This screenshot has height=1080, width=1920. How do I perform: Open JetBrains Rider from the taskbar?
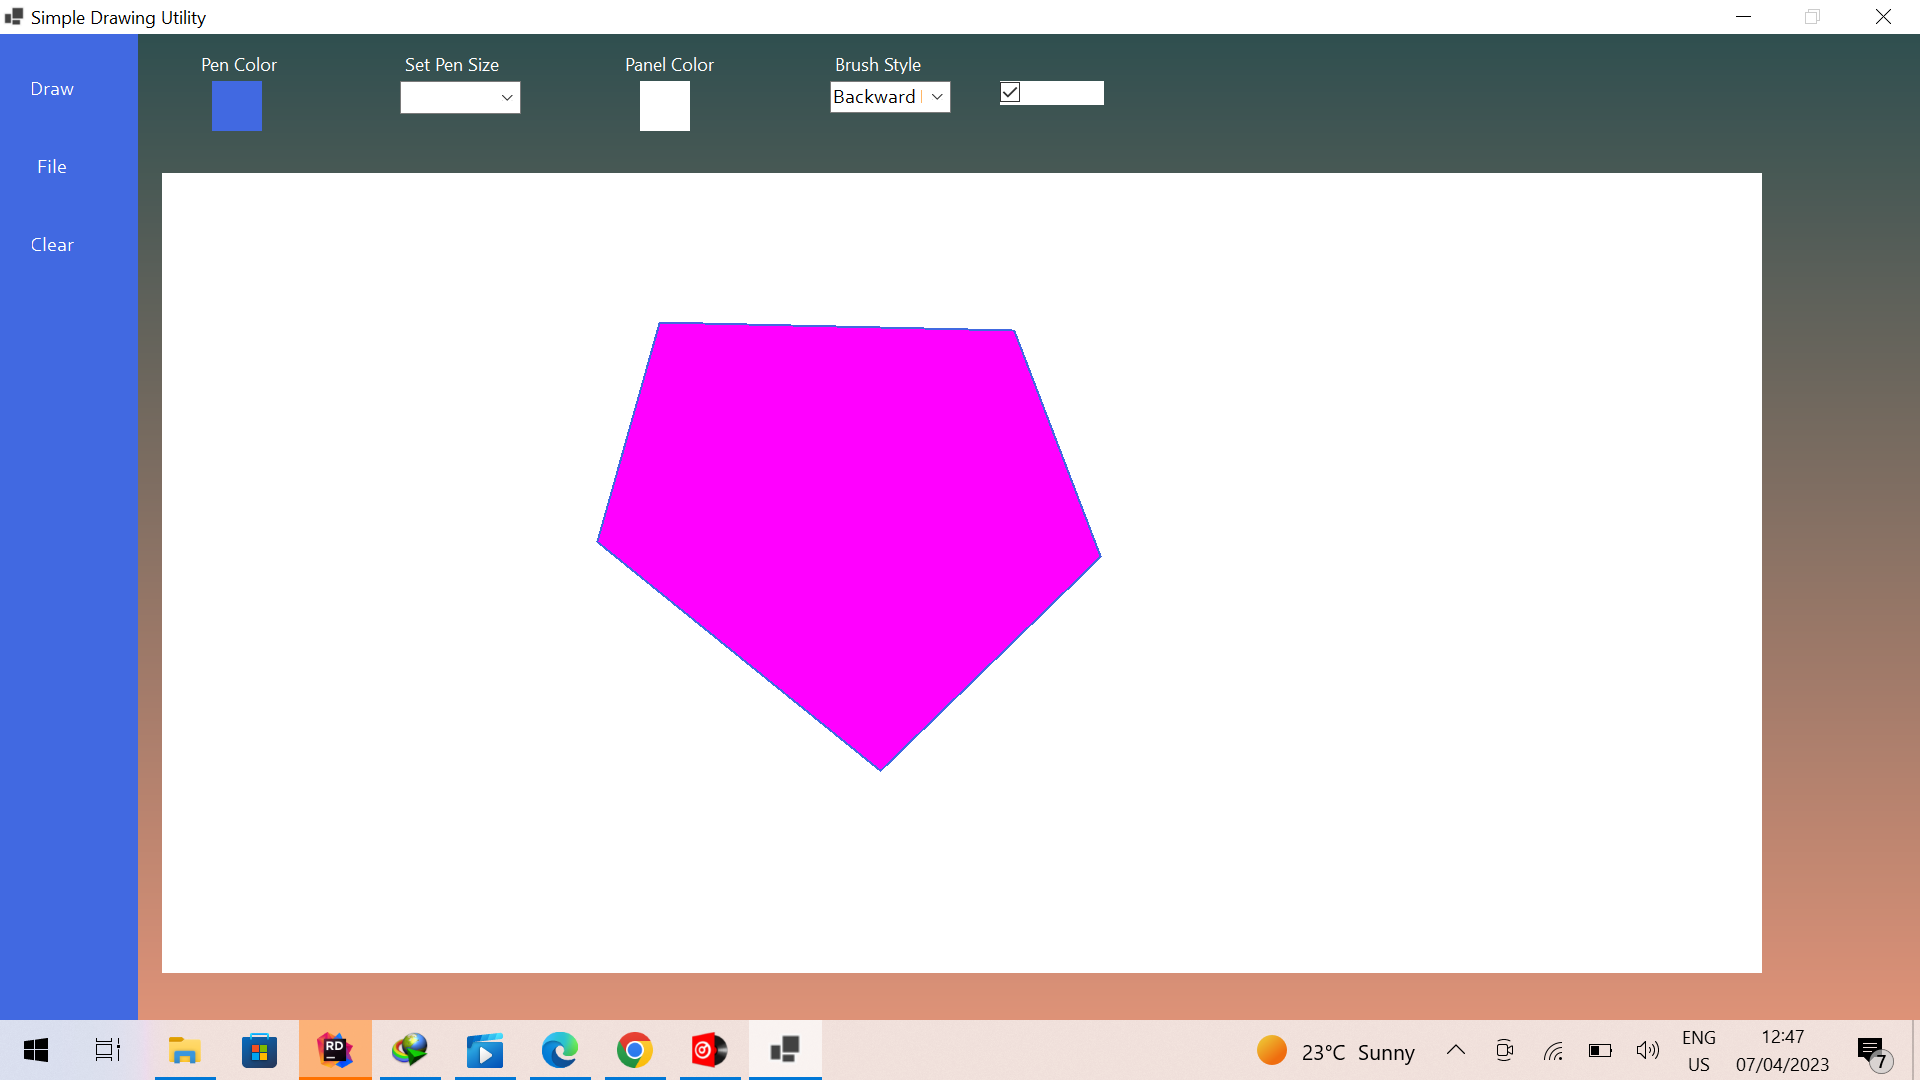335,1050
